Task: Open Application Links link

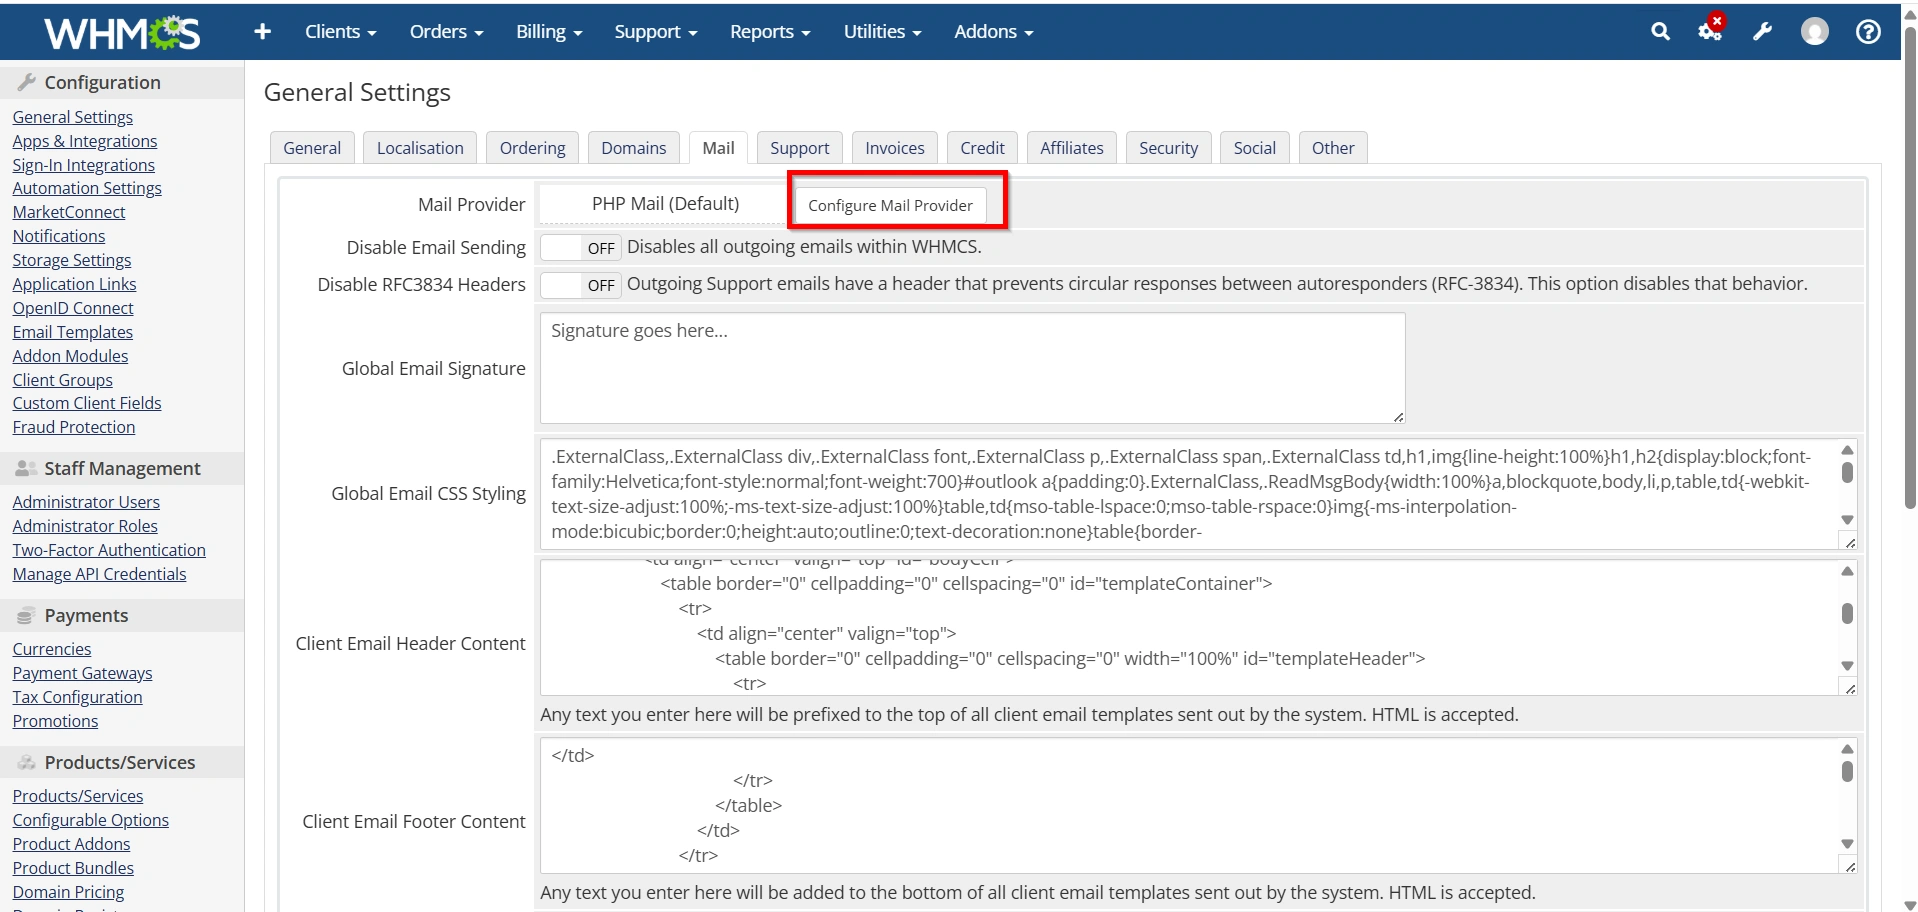Action: tap(74, 284)
